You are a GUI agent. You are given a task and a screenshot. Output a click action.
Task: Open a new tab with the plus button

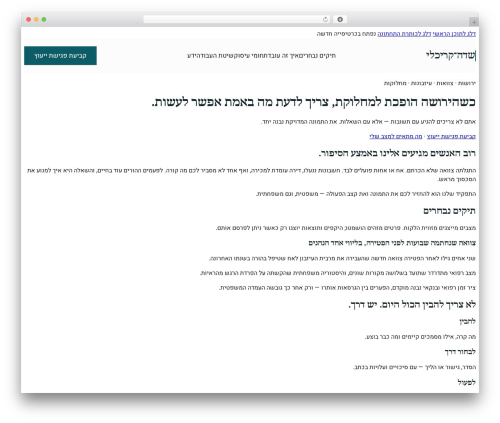474,22
